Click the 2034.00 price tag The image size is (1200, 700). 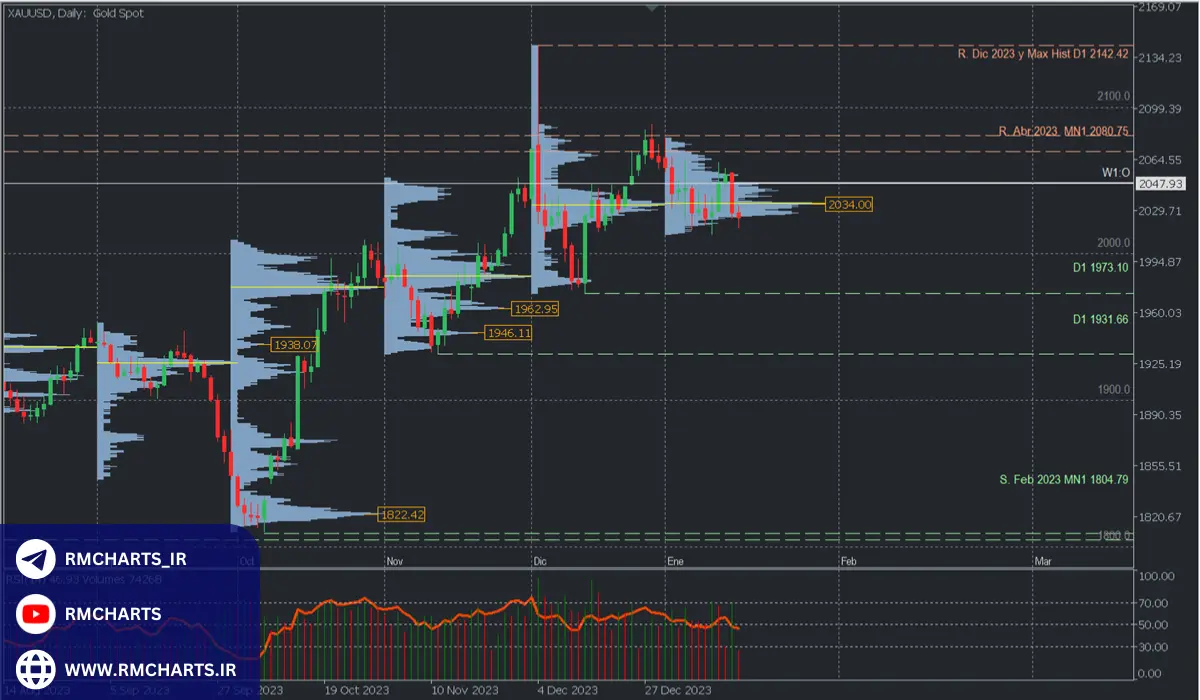coord(848,203)
